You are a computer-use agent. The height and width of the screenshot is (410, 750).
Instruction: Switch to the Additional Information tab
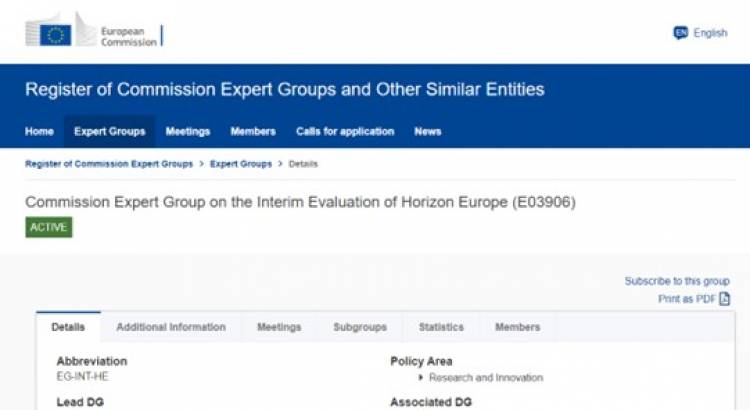pos(171,327)
